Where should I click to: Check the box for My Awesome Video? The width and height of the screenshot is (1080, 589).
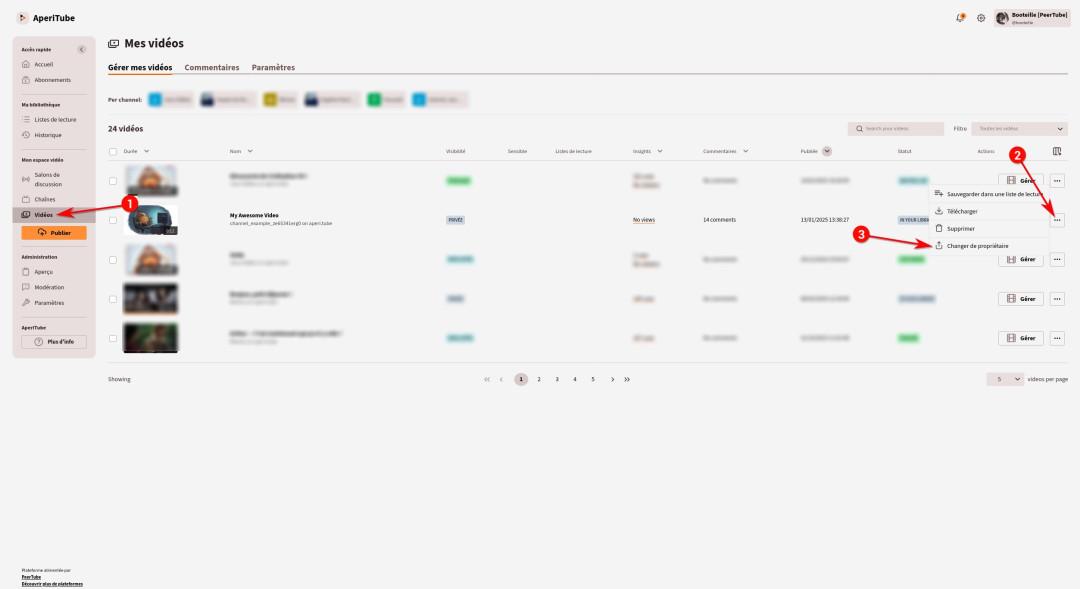point(113,220)
